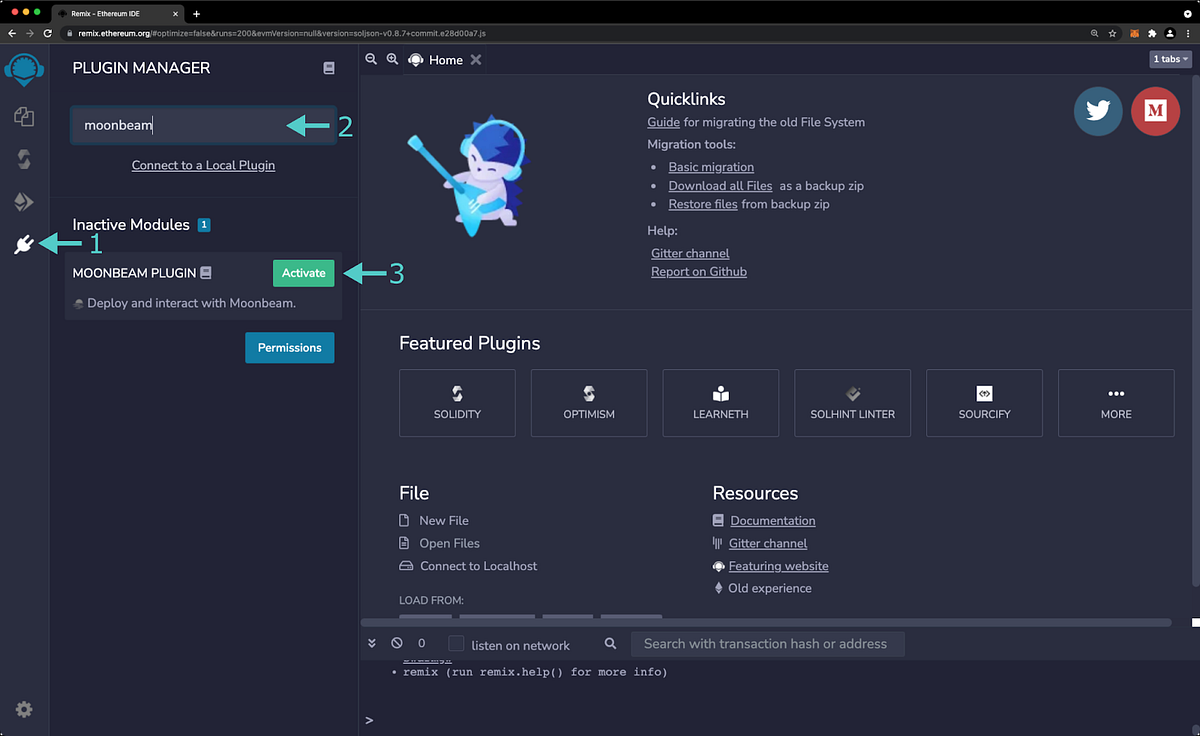
Task: Click the terminal search magnifier icon
Action: pyautogui.click(x=610, y=643)
